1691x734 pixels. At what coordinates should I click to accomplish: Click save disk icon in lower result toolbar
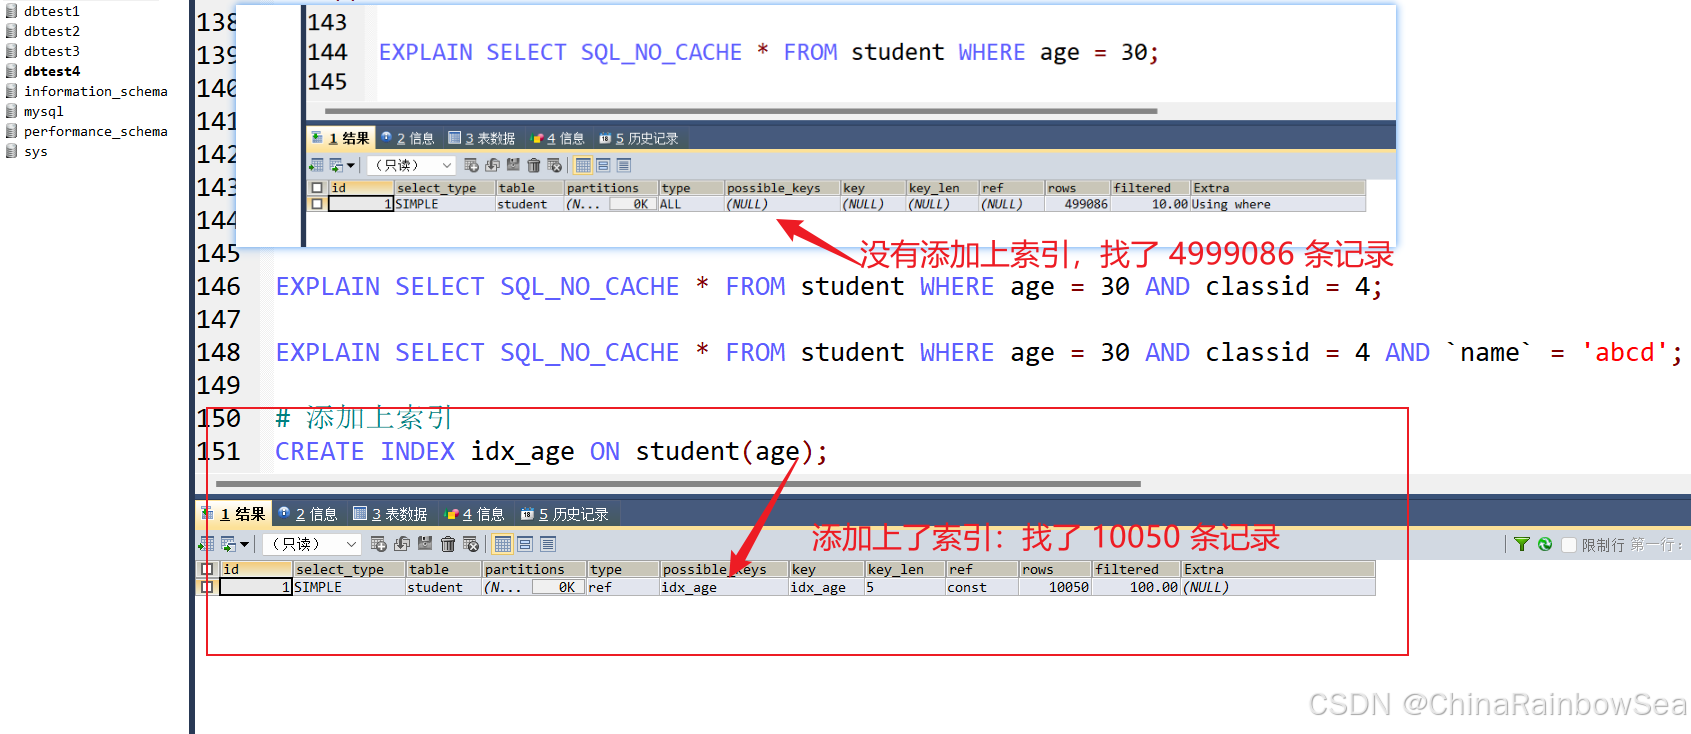(x=425, y=544)
